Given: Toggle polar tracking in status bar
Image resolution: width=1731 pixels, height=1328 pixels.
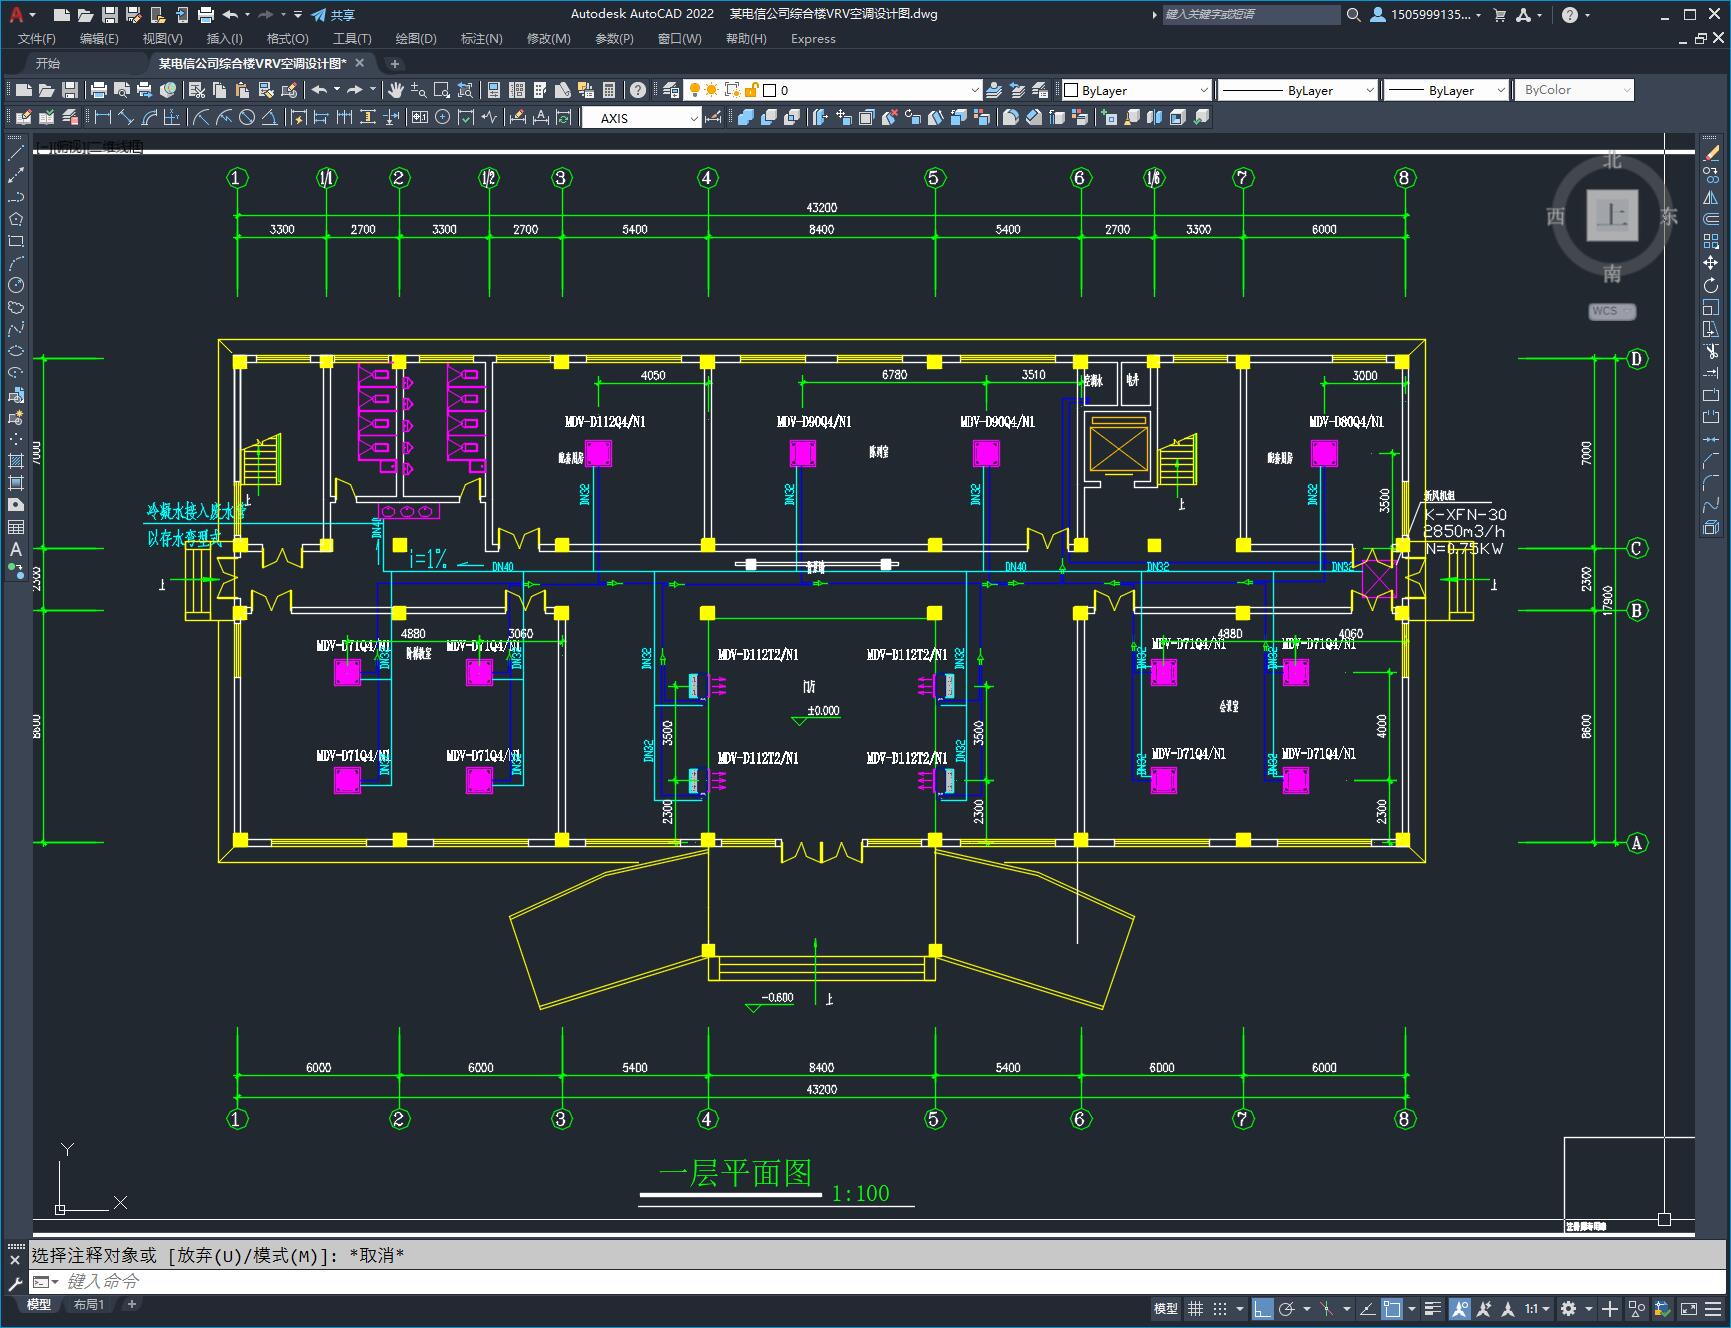Looking at the screenshot, I should click(x=1287, y=1308).
